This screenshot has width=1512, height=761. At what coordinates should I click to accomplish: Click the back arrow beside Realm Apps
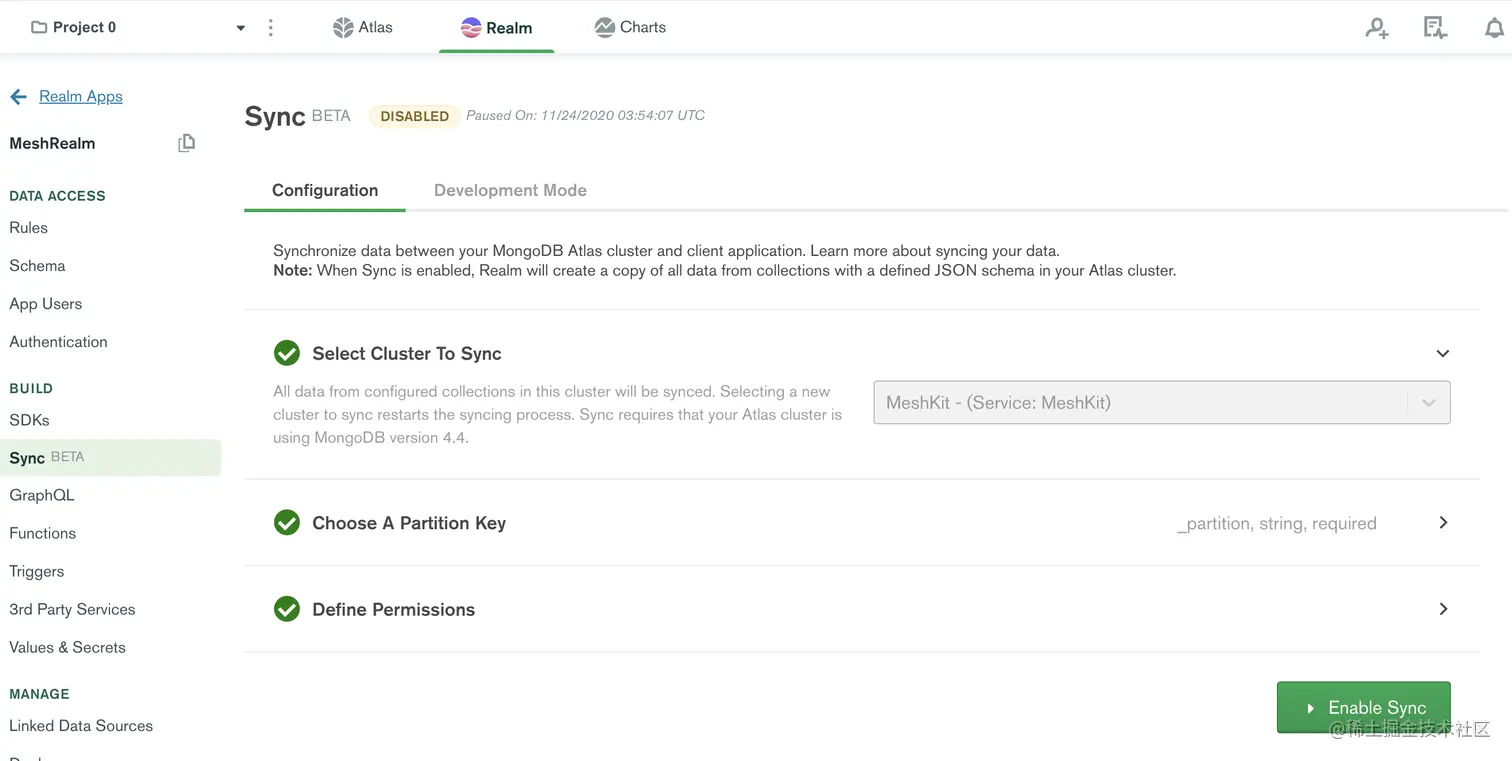pyautogui.click(x=18, y=97)
